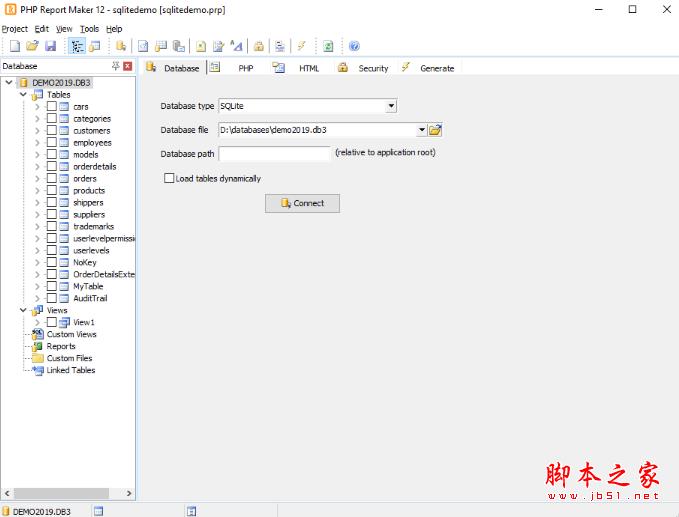Switch to the PHP tab
This screenshot has width=679, height=517.
tap(237, 68)
